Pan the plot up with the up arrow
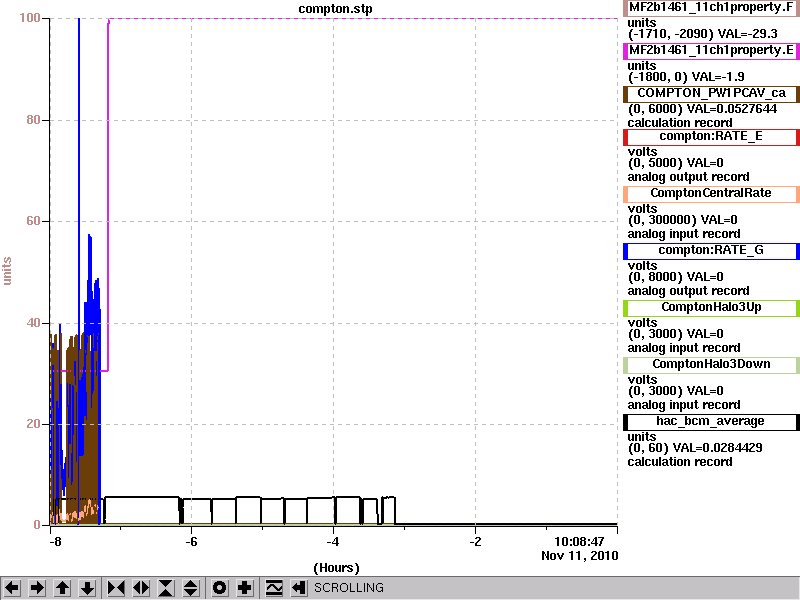 62,588
